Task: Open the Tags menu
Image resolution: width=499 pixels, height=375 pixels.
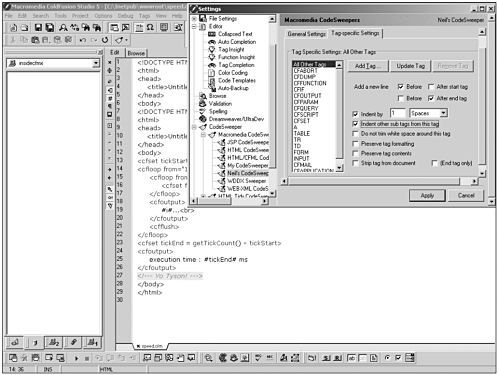Action: click(x=144, y=16)
